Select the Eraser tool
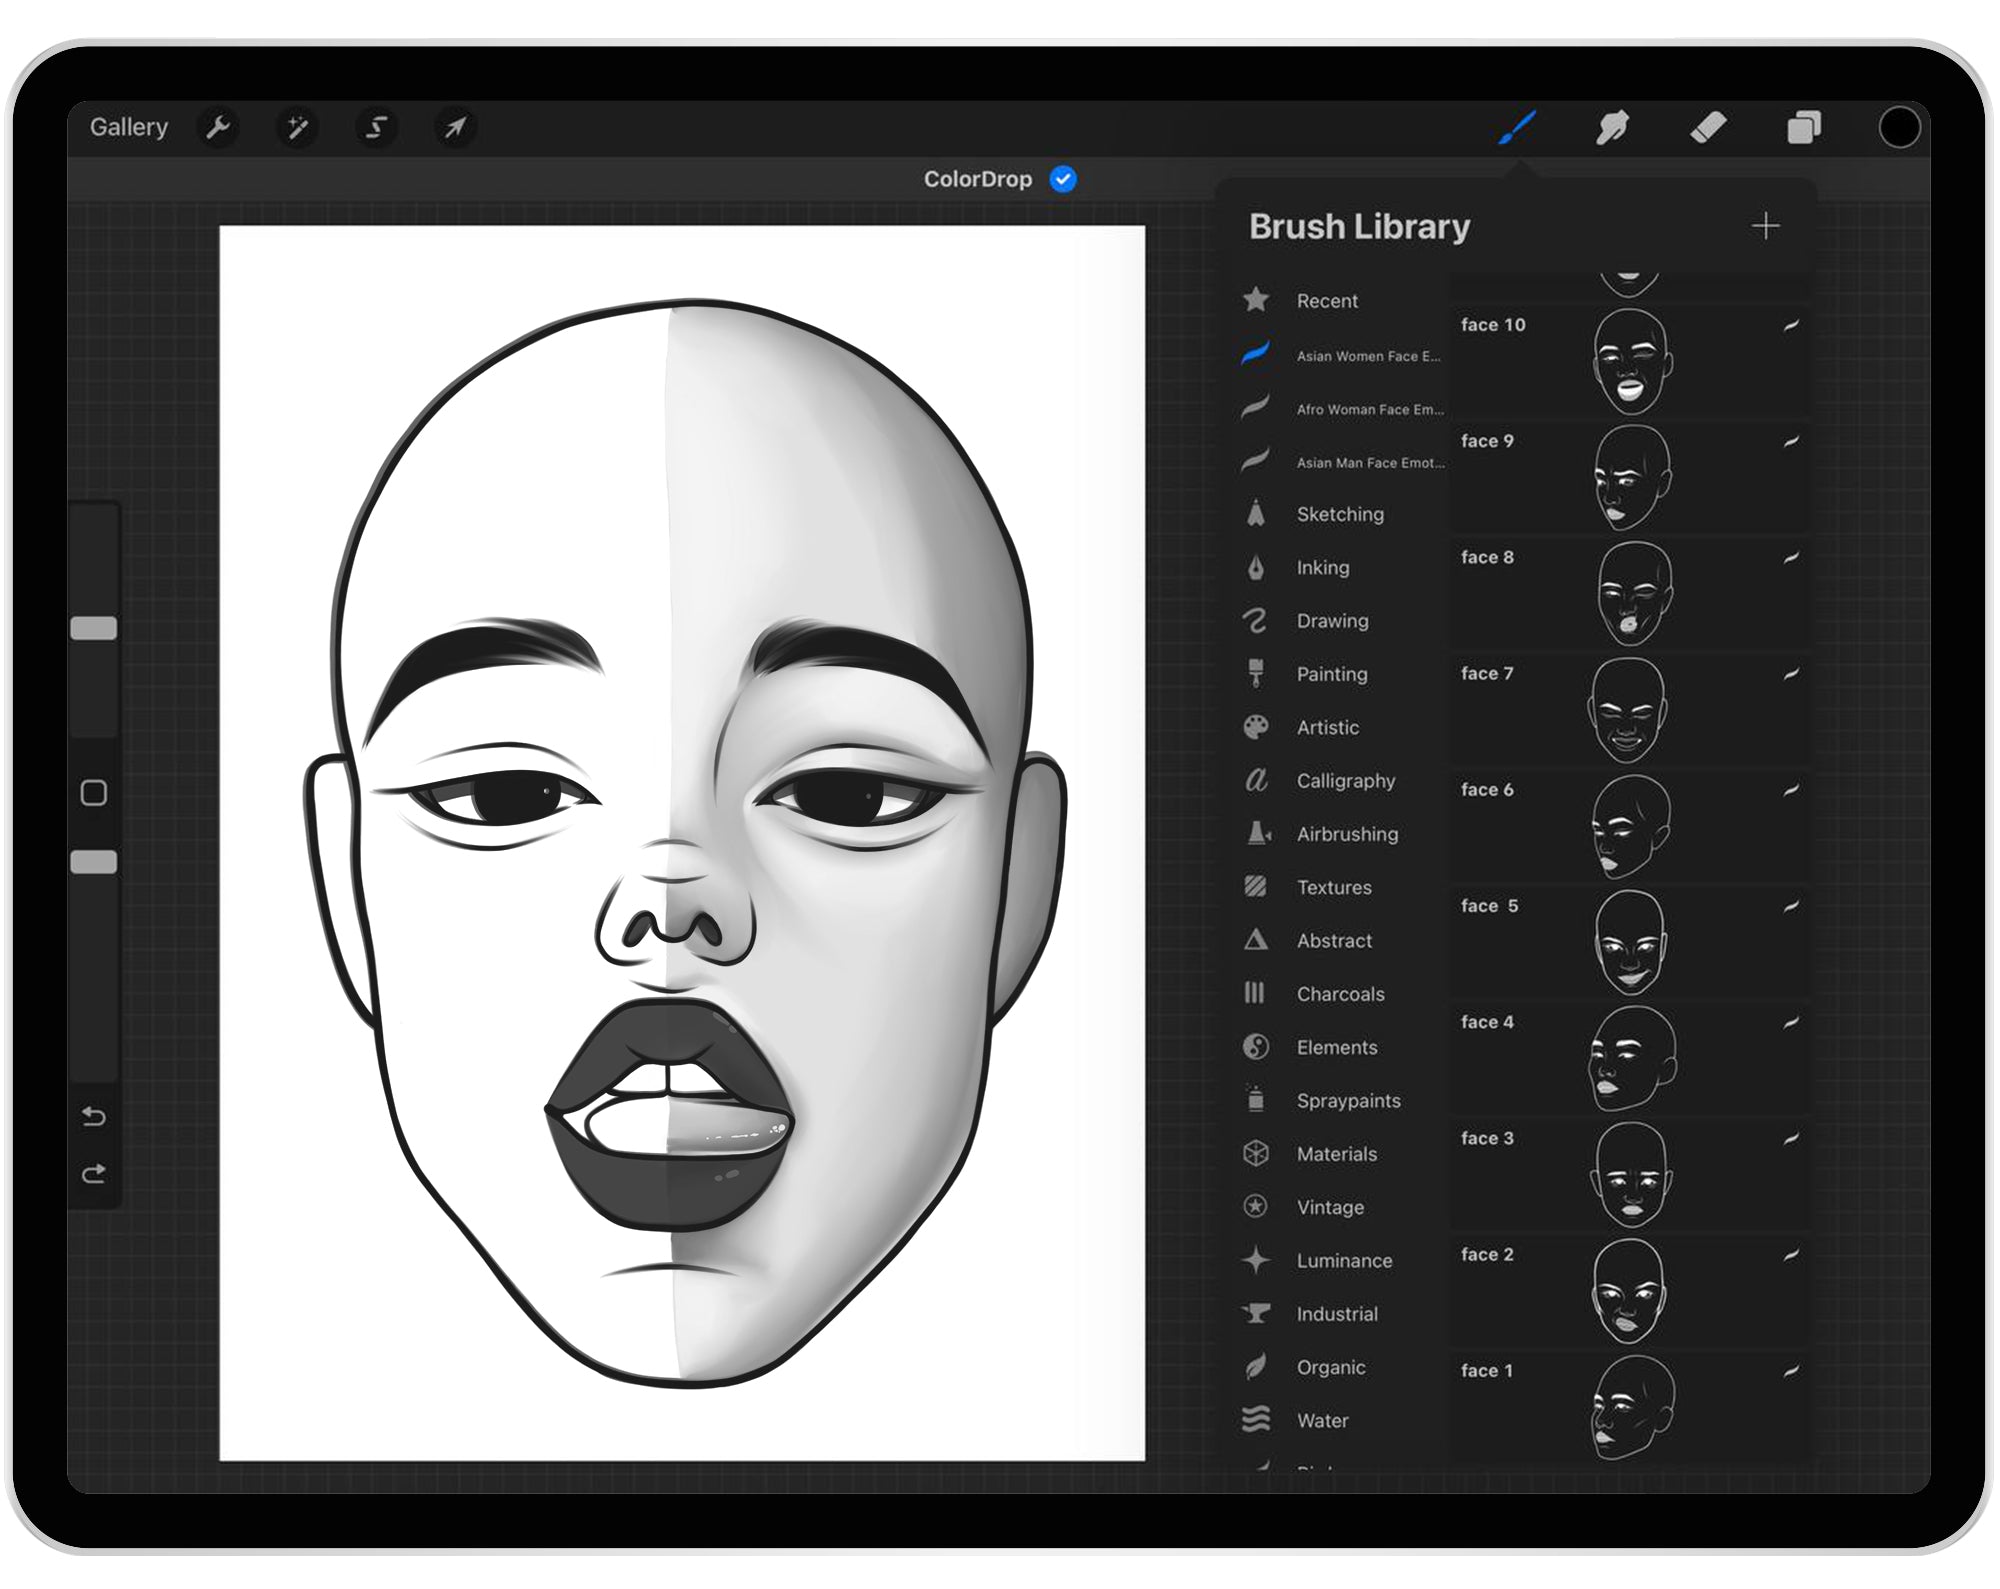Screen dimensions: 2000x1589 [1709, 128]
